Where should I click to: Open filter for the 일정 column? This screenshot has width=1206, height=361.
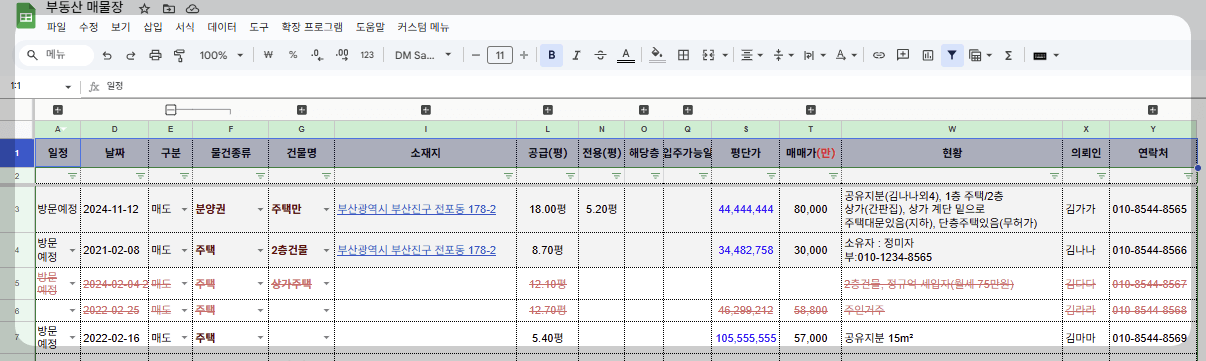(72, 175)
